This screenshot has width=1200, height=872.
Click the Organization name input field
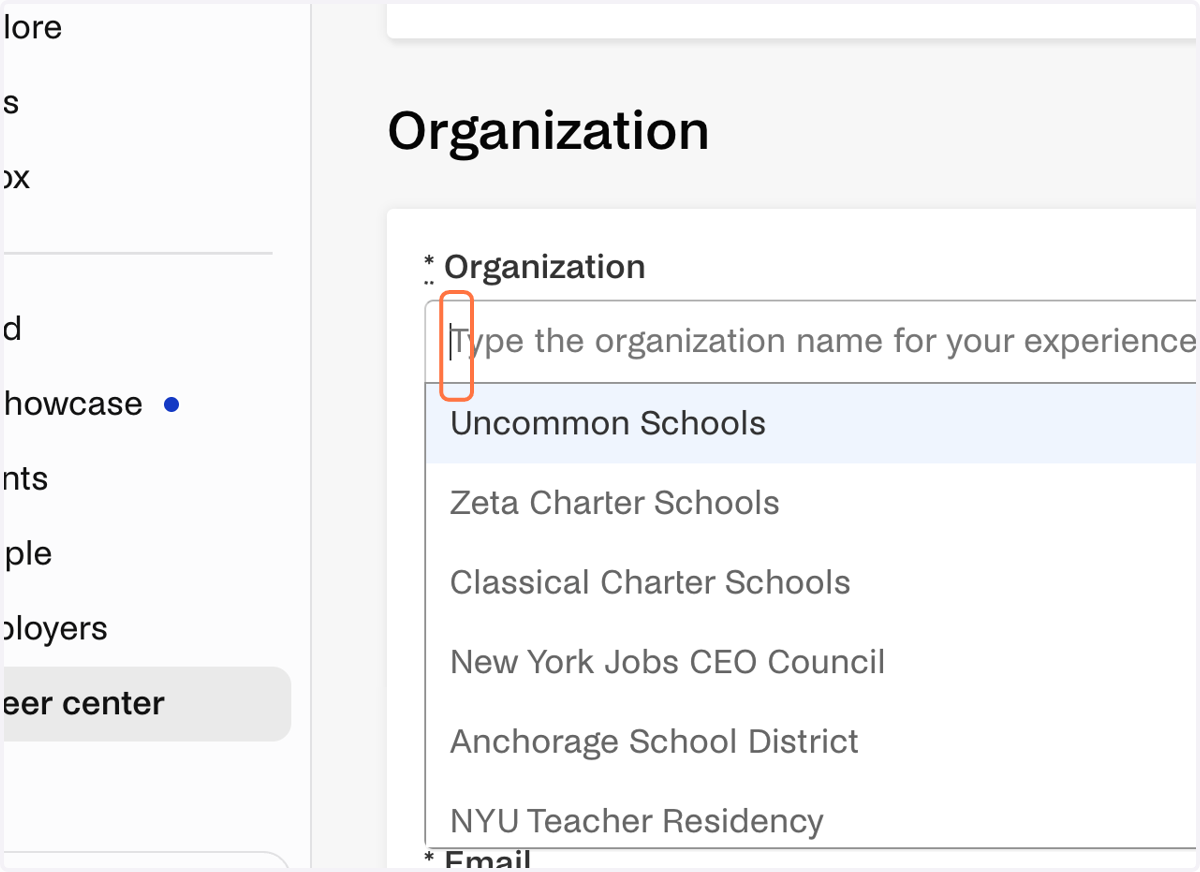[812, 342]
